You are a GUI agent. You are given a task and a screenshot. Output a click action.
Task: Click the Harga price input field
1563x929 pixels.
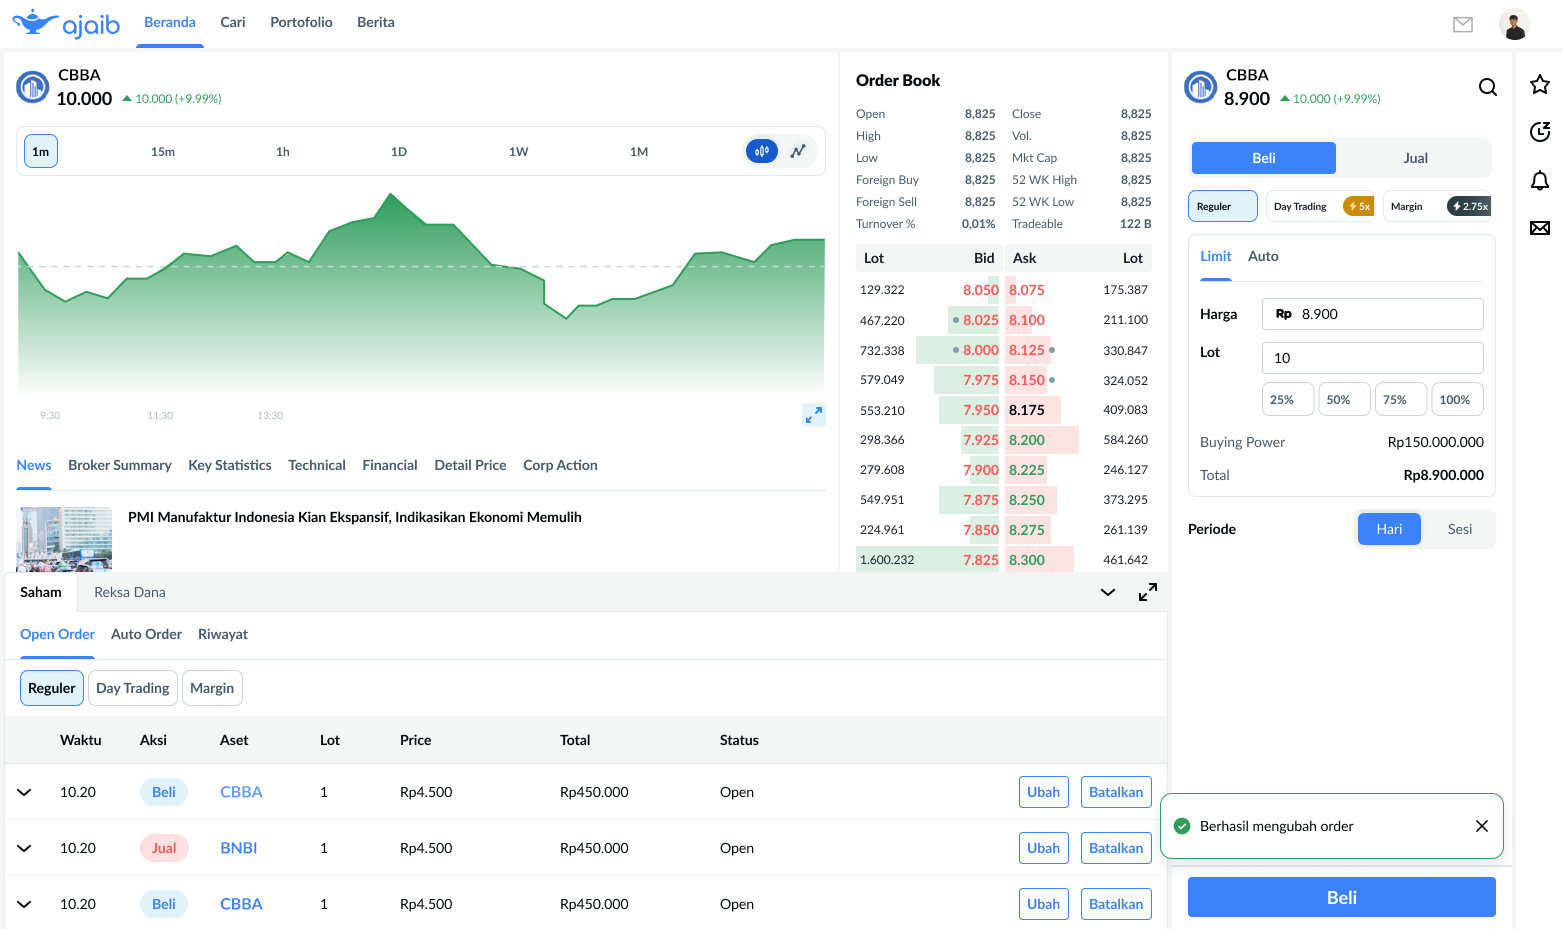[x=1373, y=314]
